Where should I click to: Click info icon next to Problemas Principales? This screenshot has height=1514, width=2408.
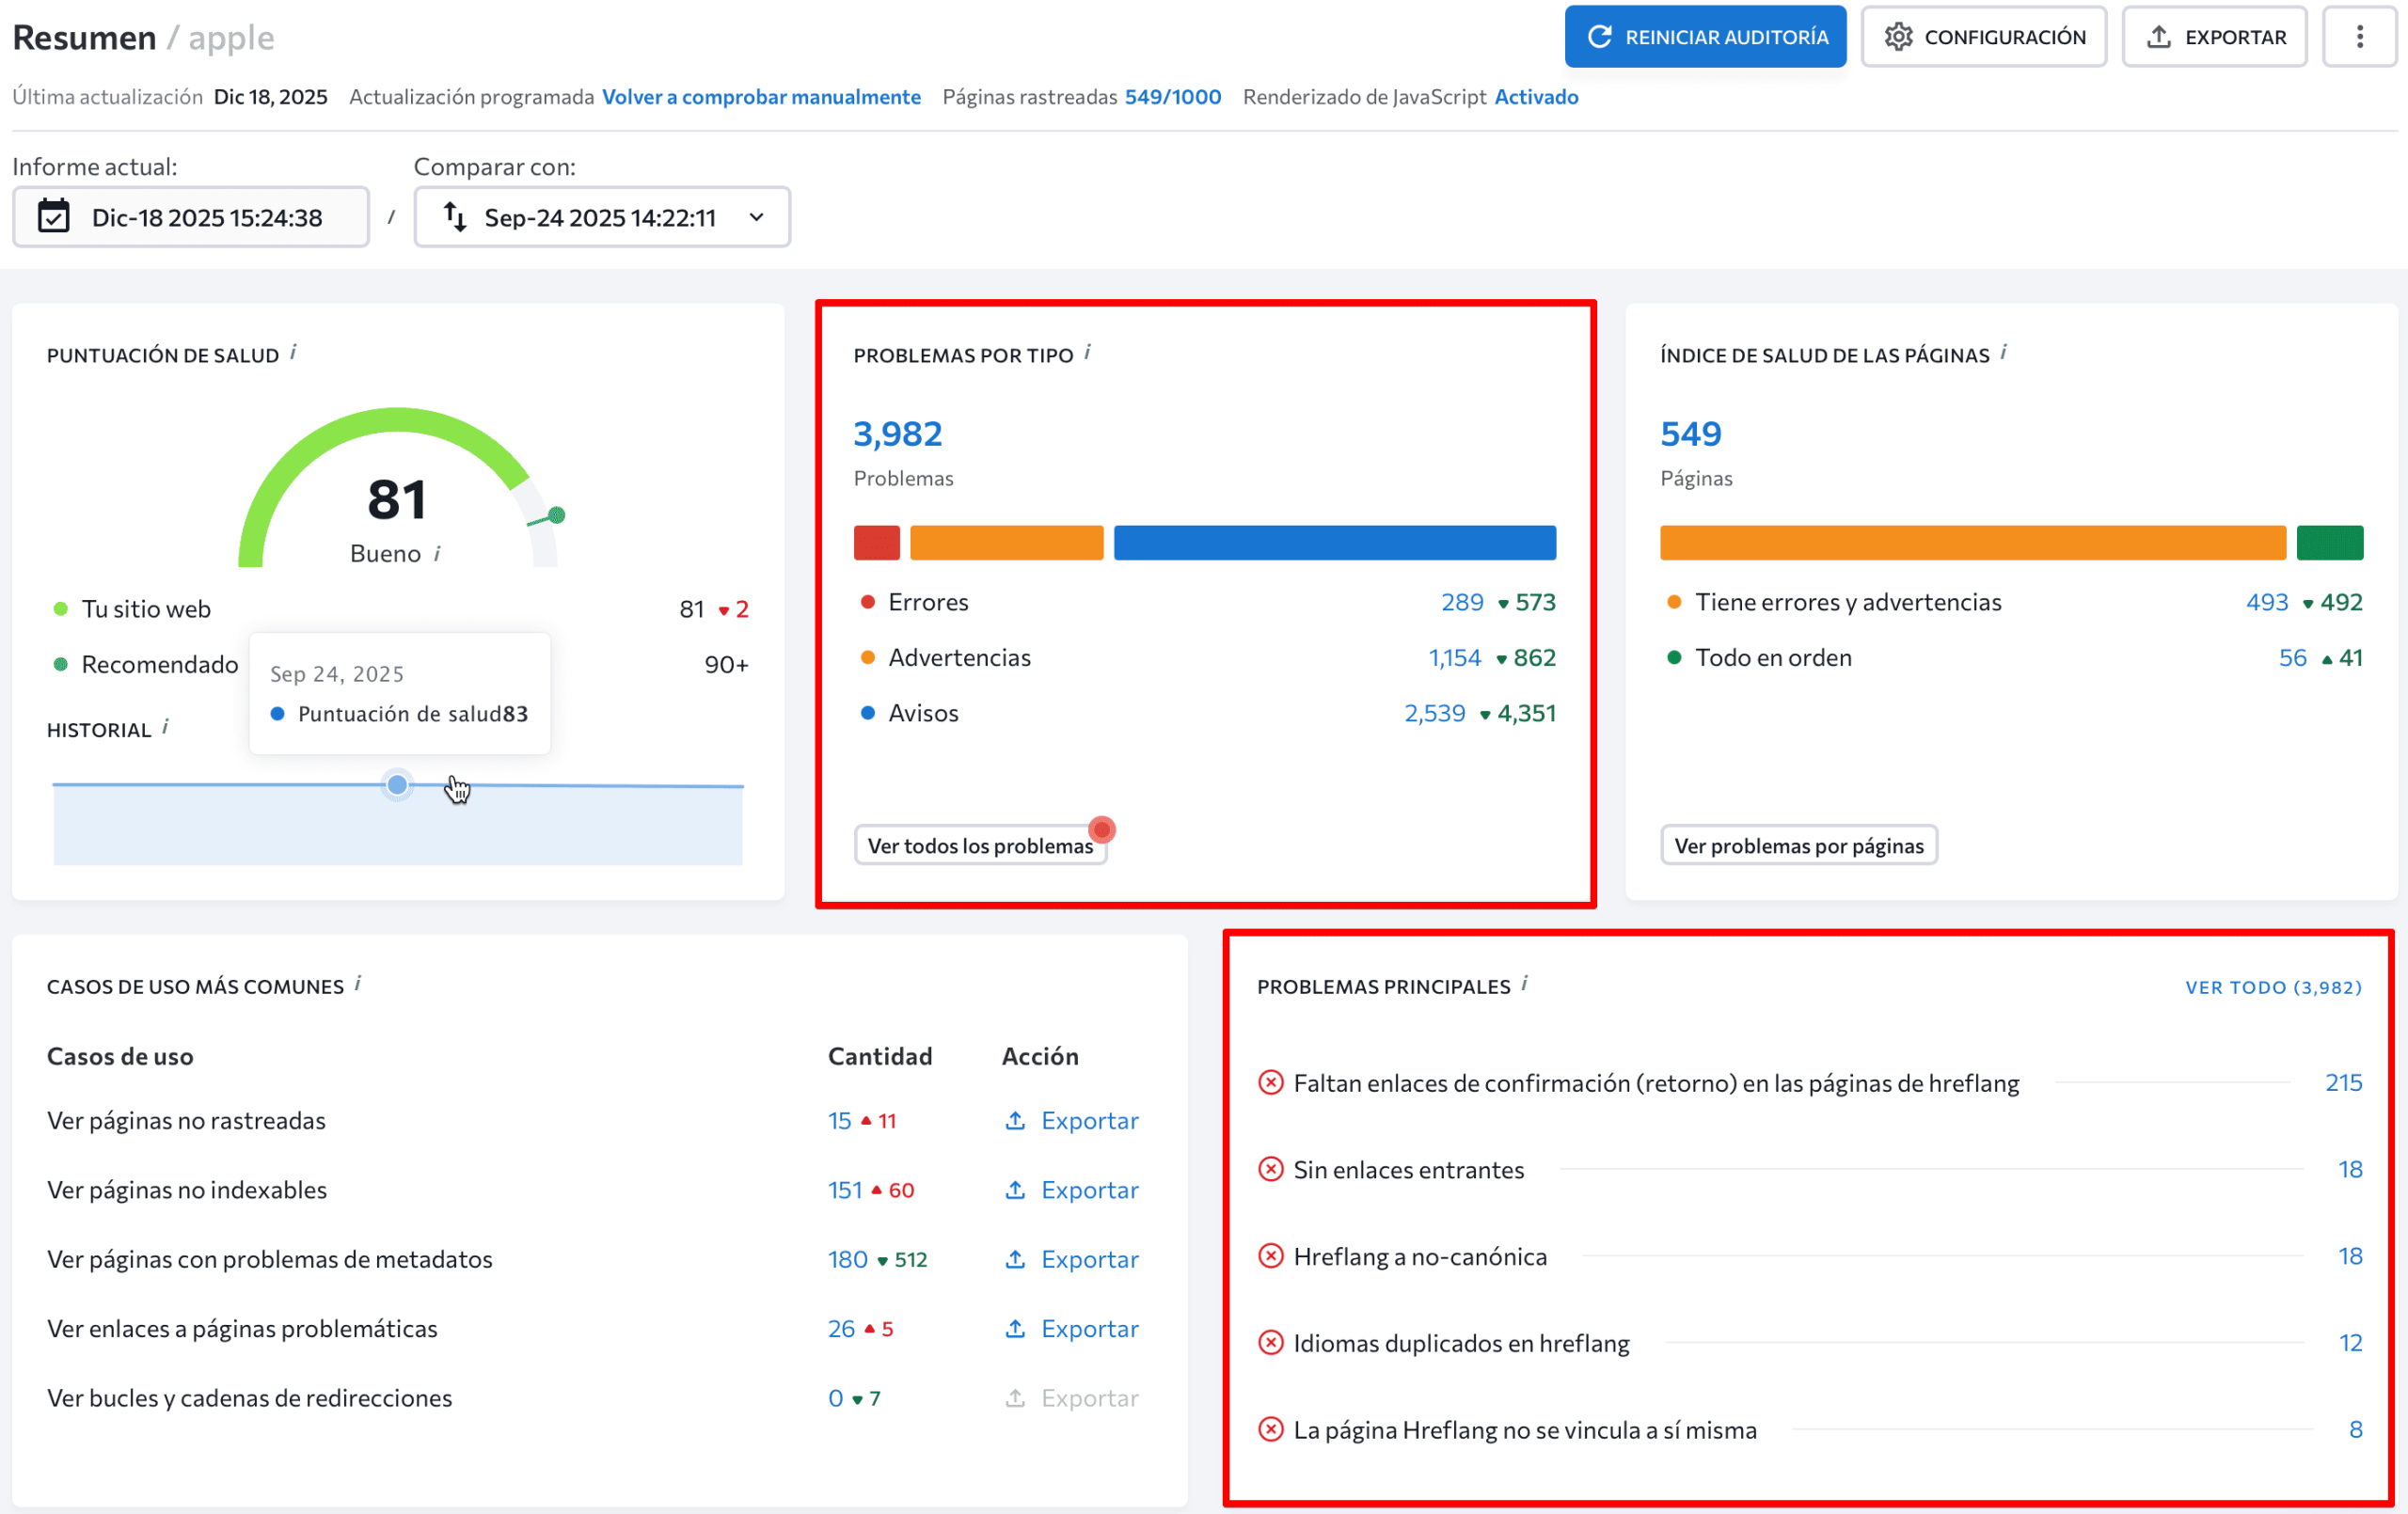[x=1524, y=983]
